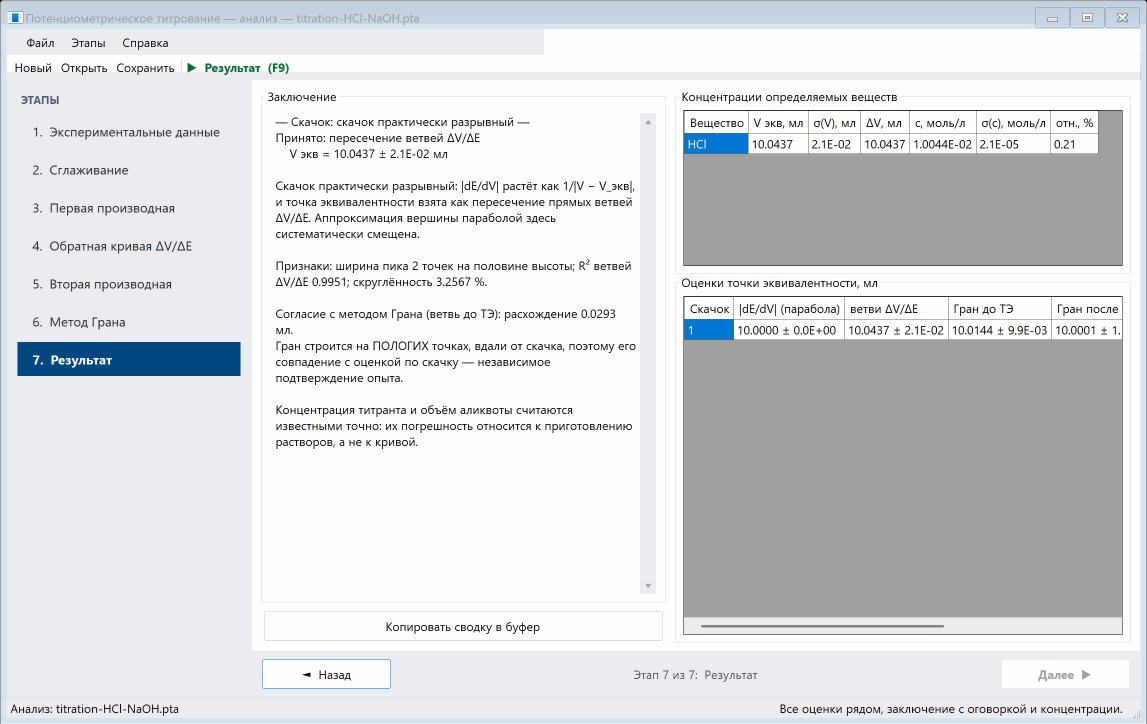Open the Файл menu

click(40, 43)
